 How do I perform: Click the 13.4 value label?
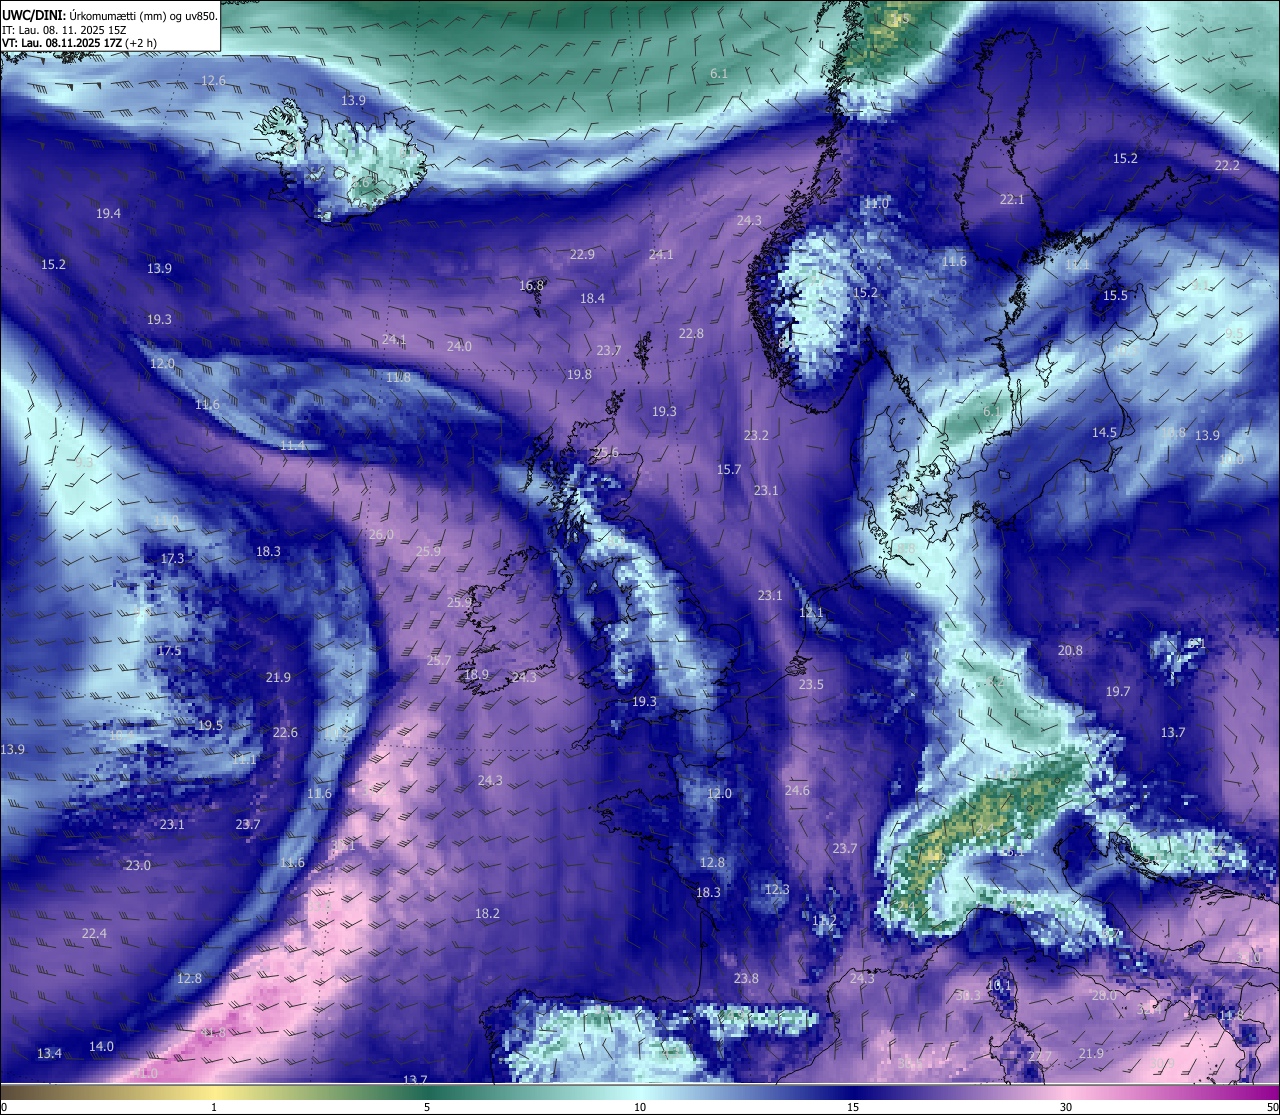pyautogui.click(x=49, y=1053)
